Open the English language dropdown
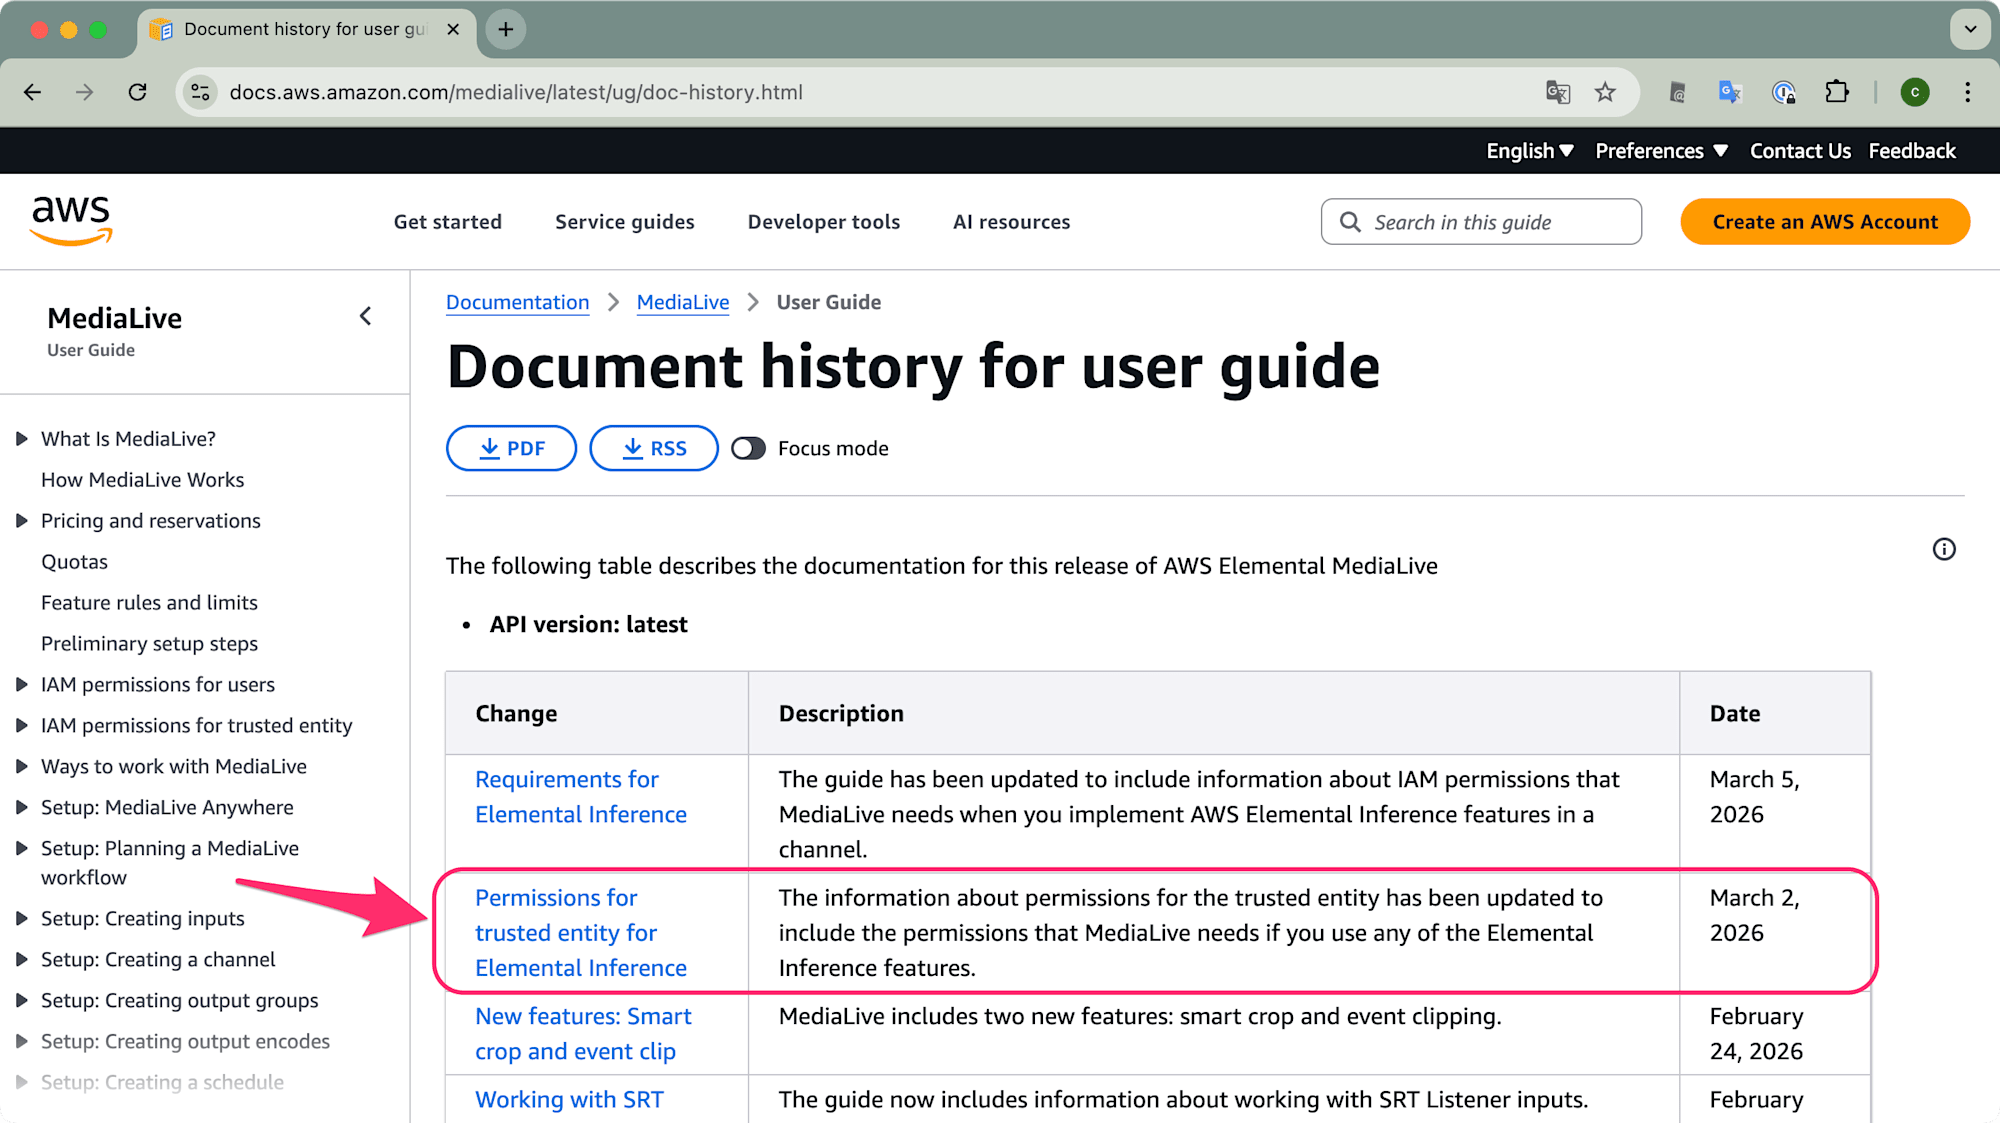Viewport: 2000px width, 1123px height. pos(1529,151)
